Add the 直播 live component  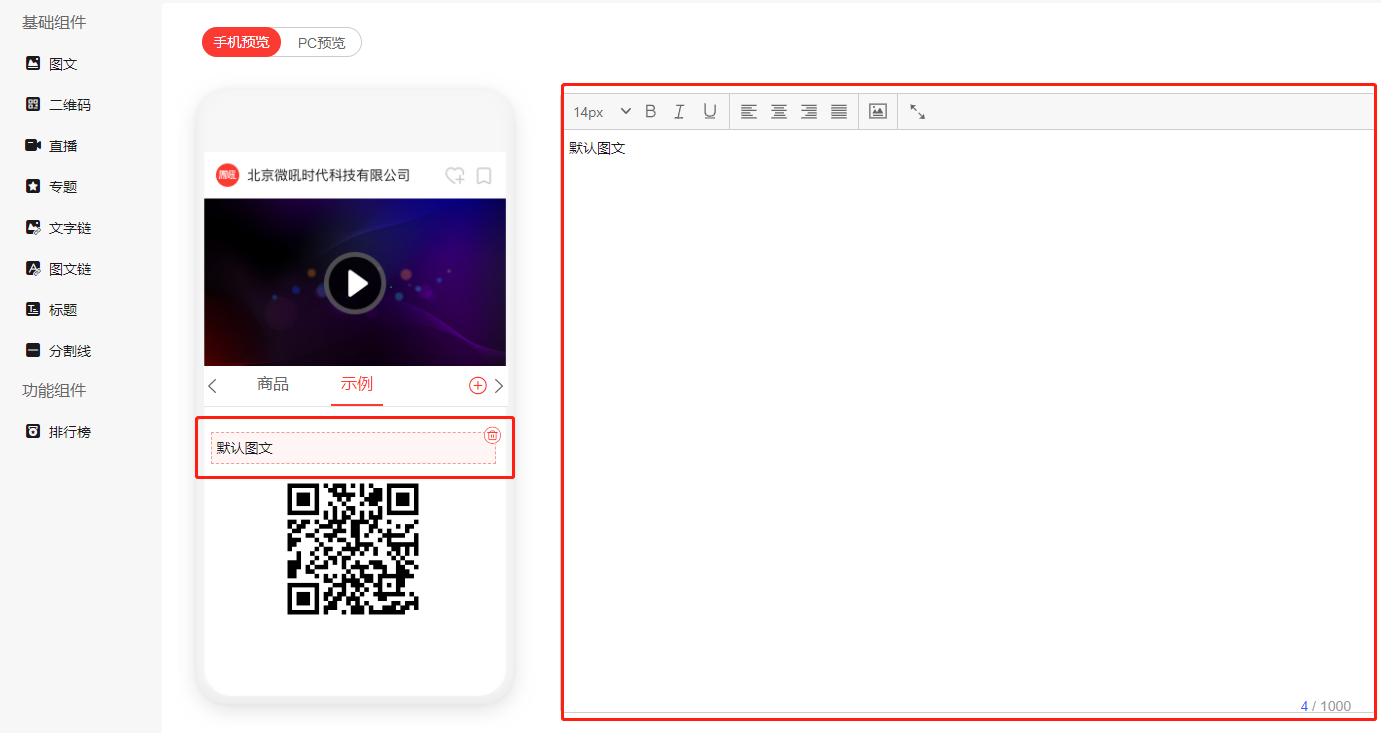click(x=52, y=146)
